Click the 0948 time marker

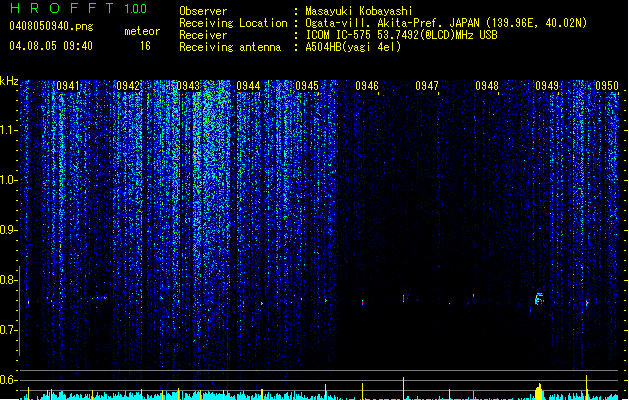(x=487, y=86)
